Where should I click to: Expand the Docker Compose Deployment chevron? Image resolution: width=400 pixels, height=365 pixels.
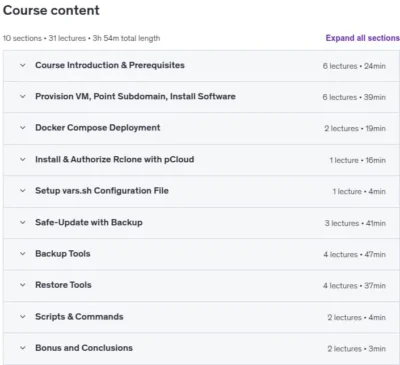click(x=23, y=128)
